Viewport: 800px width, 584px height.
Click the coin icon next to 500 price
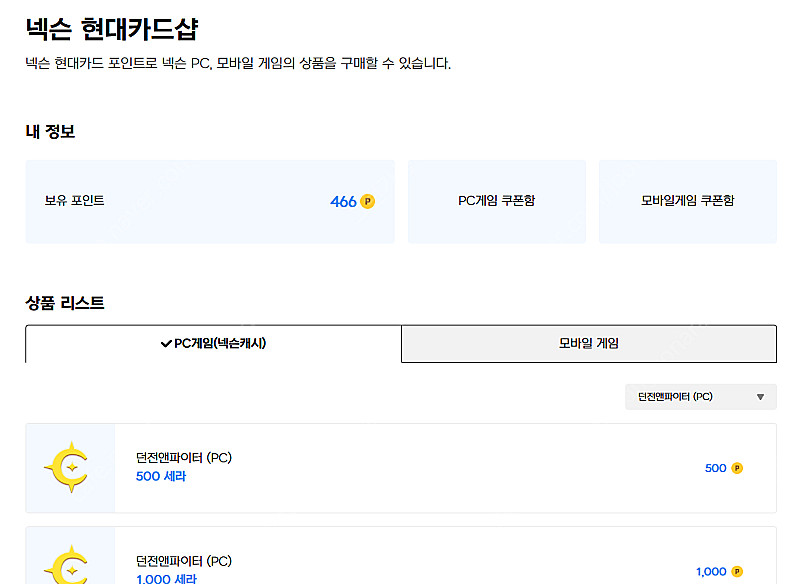[737, 468]
